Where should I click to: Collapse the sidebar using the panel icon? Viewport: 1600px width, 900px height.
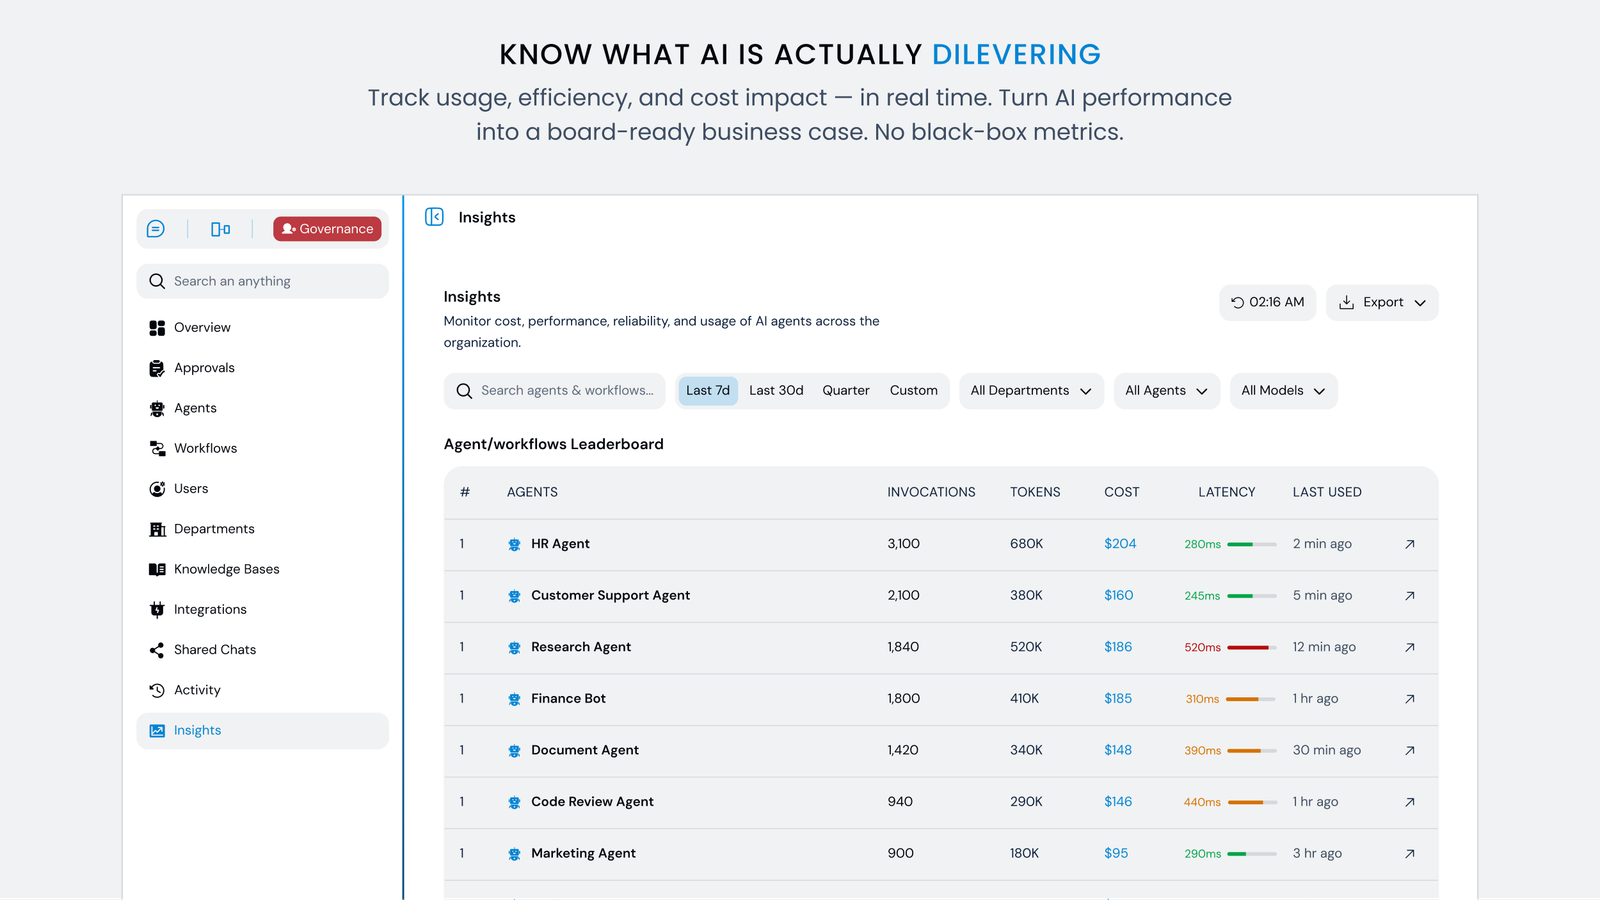pos(434,217)
